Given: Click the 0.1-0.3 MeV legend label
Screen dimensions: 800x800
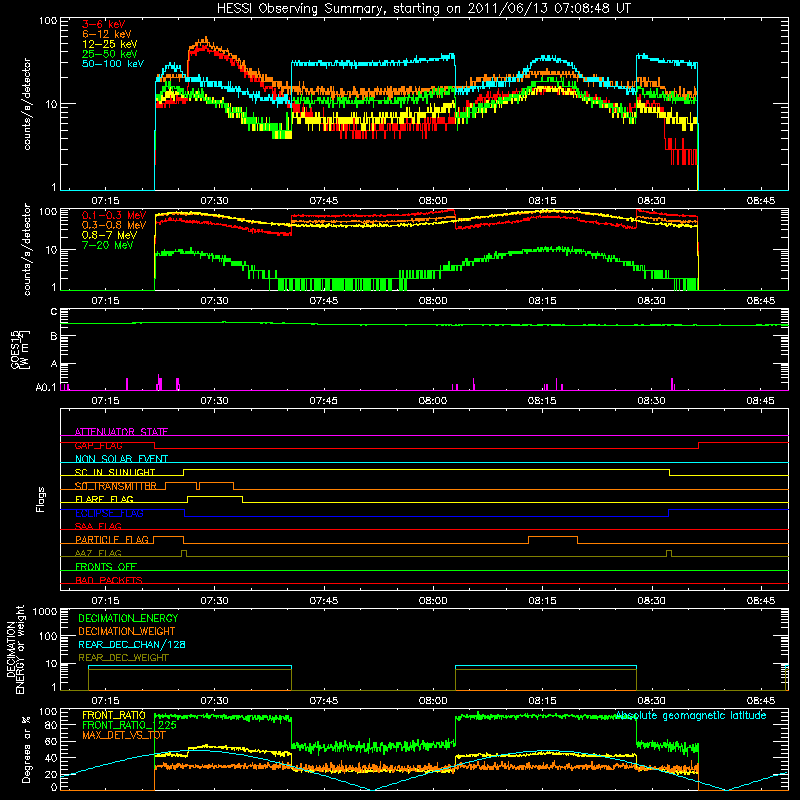Looking at the screenshot, I should pos(114,215).
